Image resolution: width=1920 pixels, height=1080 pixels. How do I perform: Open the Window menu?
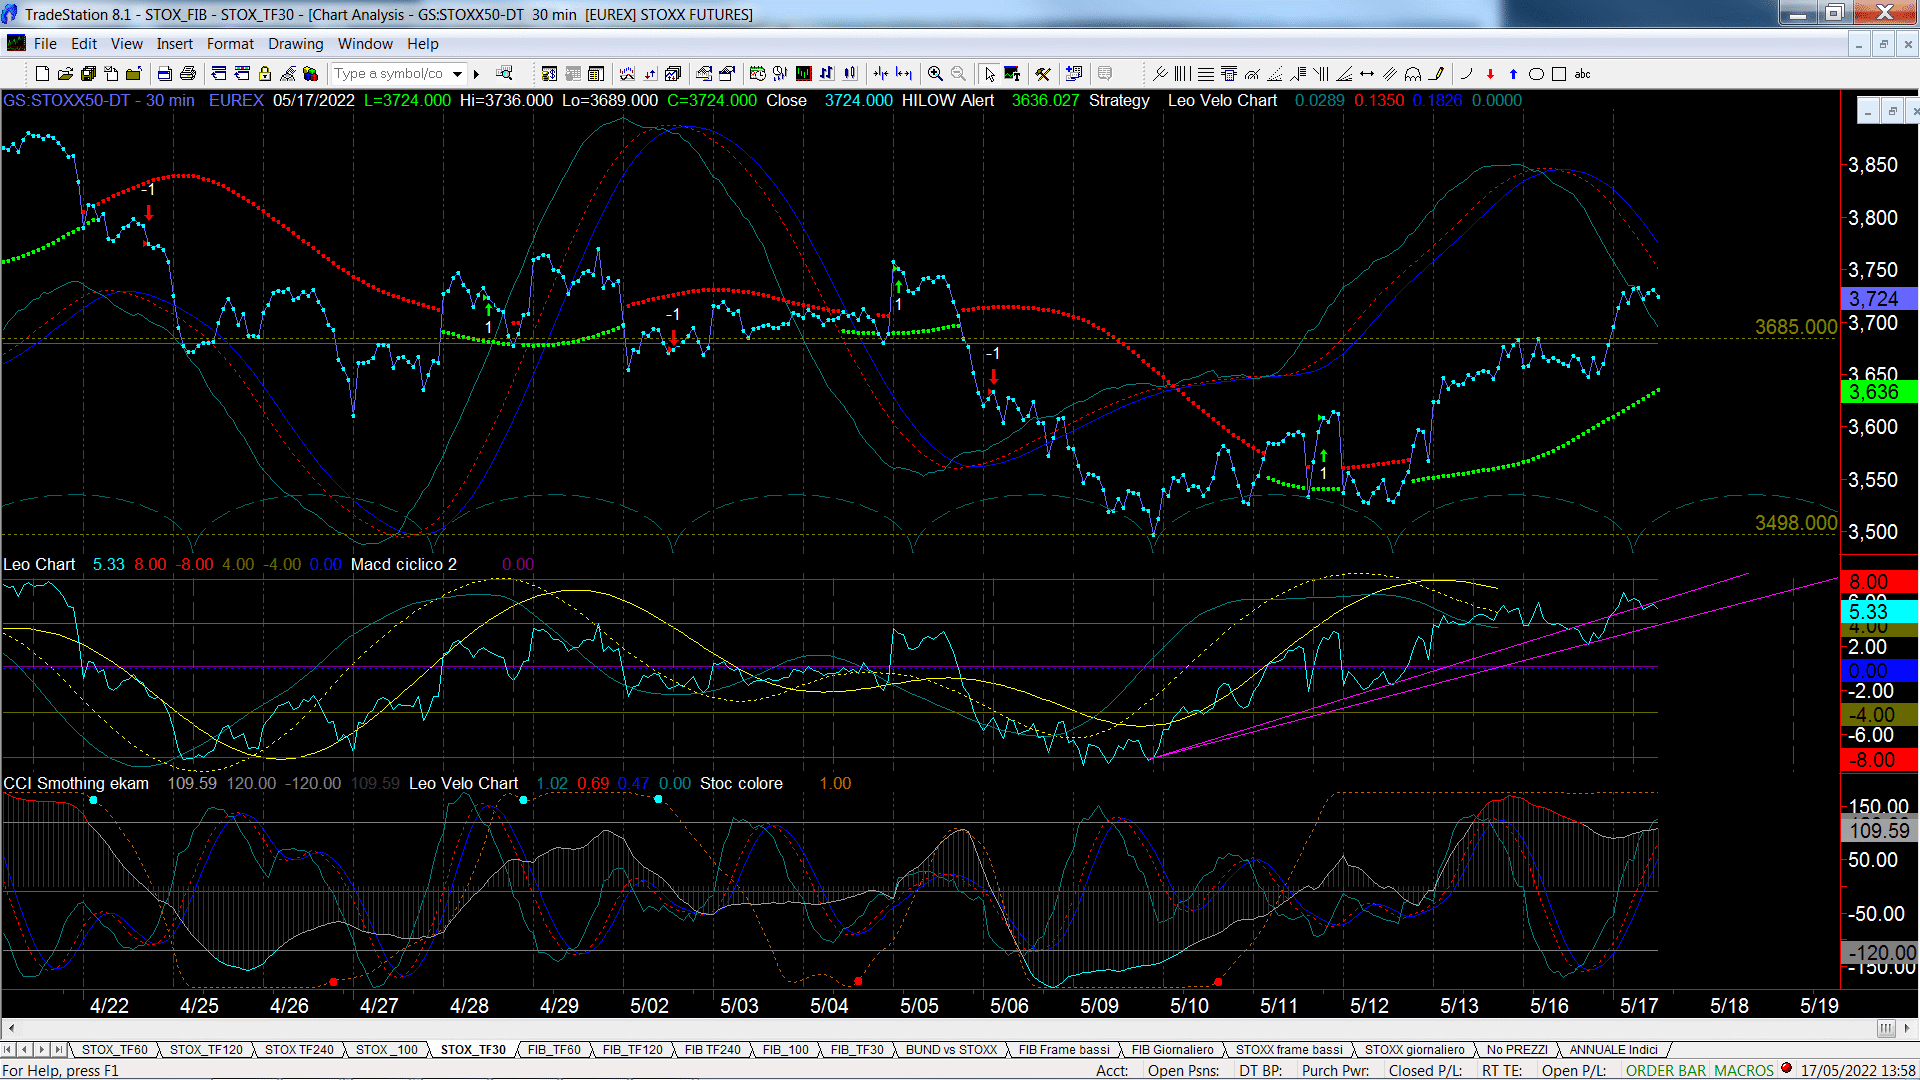point(365,44)
